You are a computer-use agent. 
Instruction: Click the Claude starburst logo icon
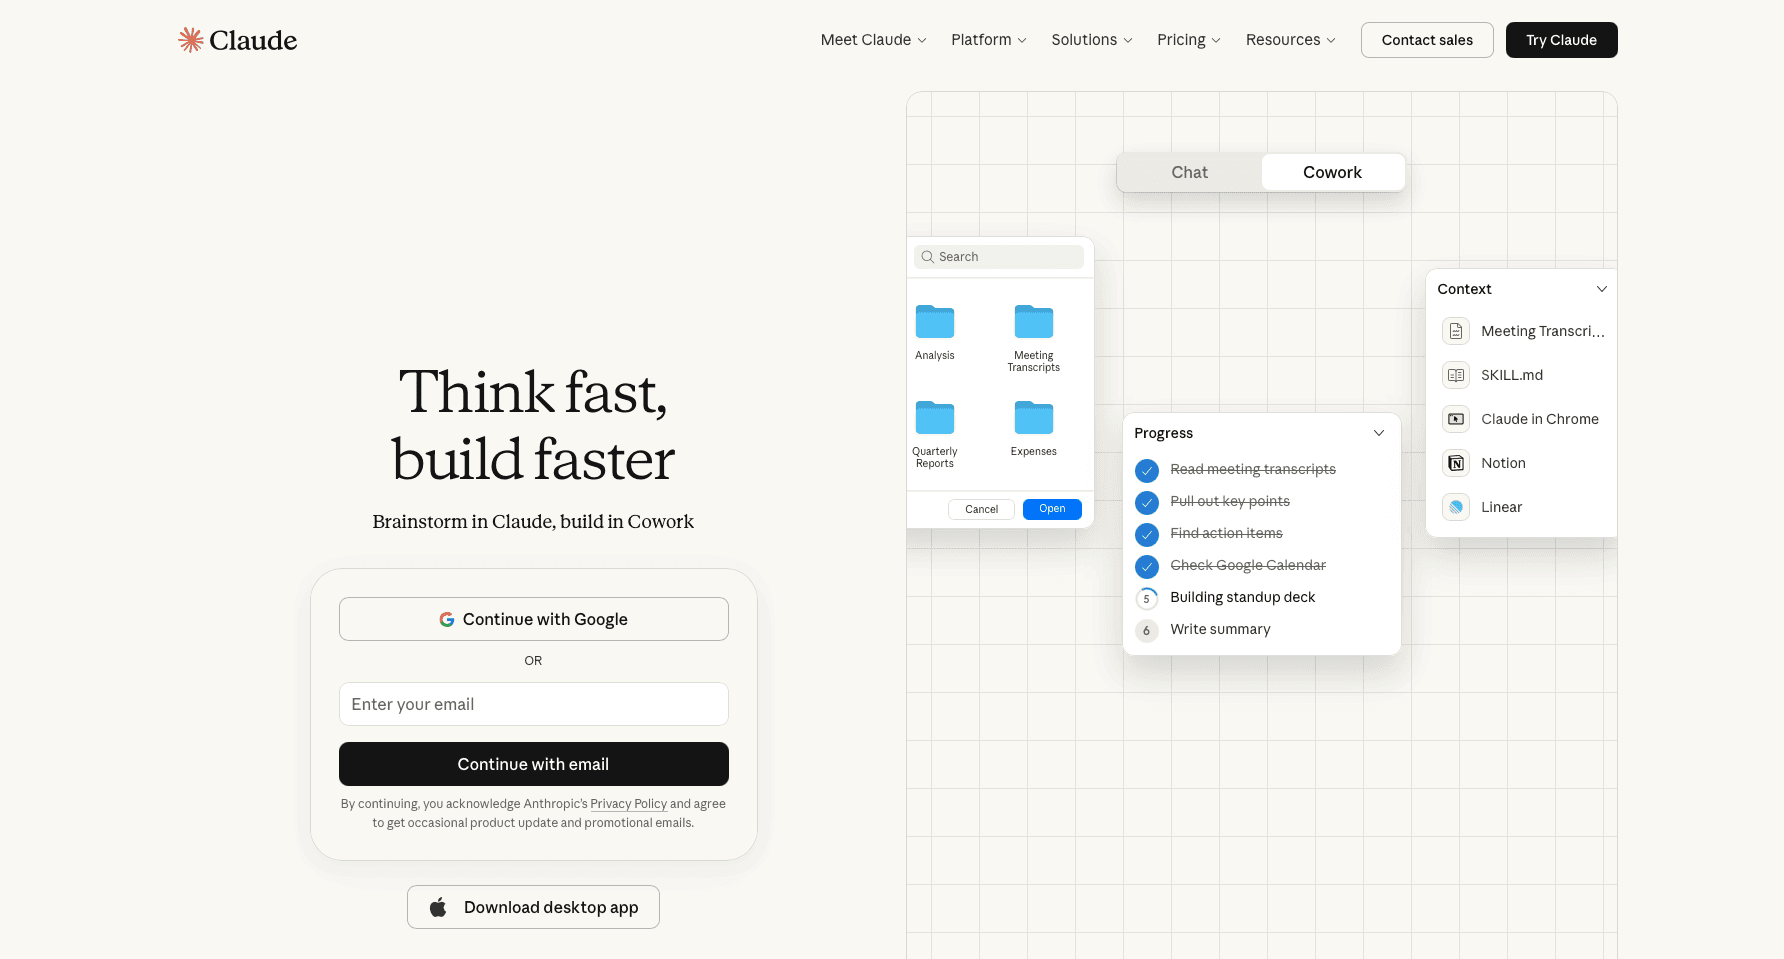191,40
